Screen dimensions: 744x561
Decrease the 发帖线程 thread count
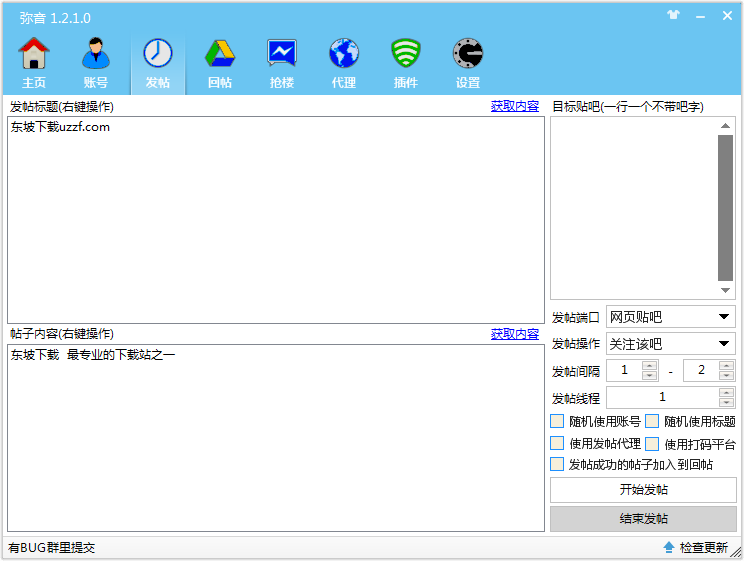pos(726,402)
